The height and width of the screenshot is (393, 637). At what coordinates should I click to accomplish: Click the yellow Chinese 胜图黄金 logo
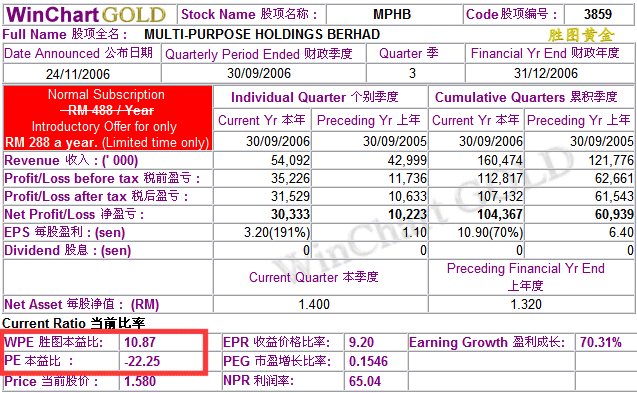(581, 35)
